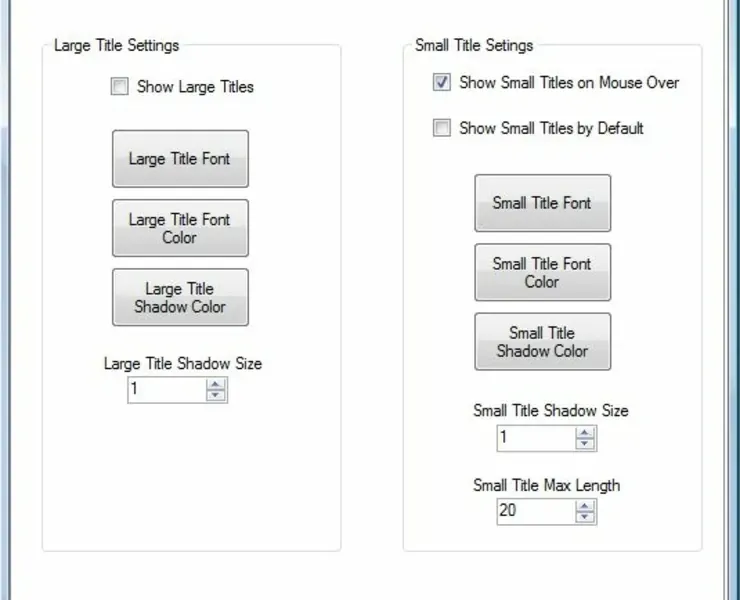
Task: Click the Small Title Setings group label
Action: (x=474, y=45)
